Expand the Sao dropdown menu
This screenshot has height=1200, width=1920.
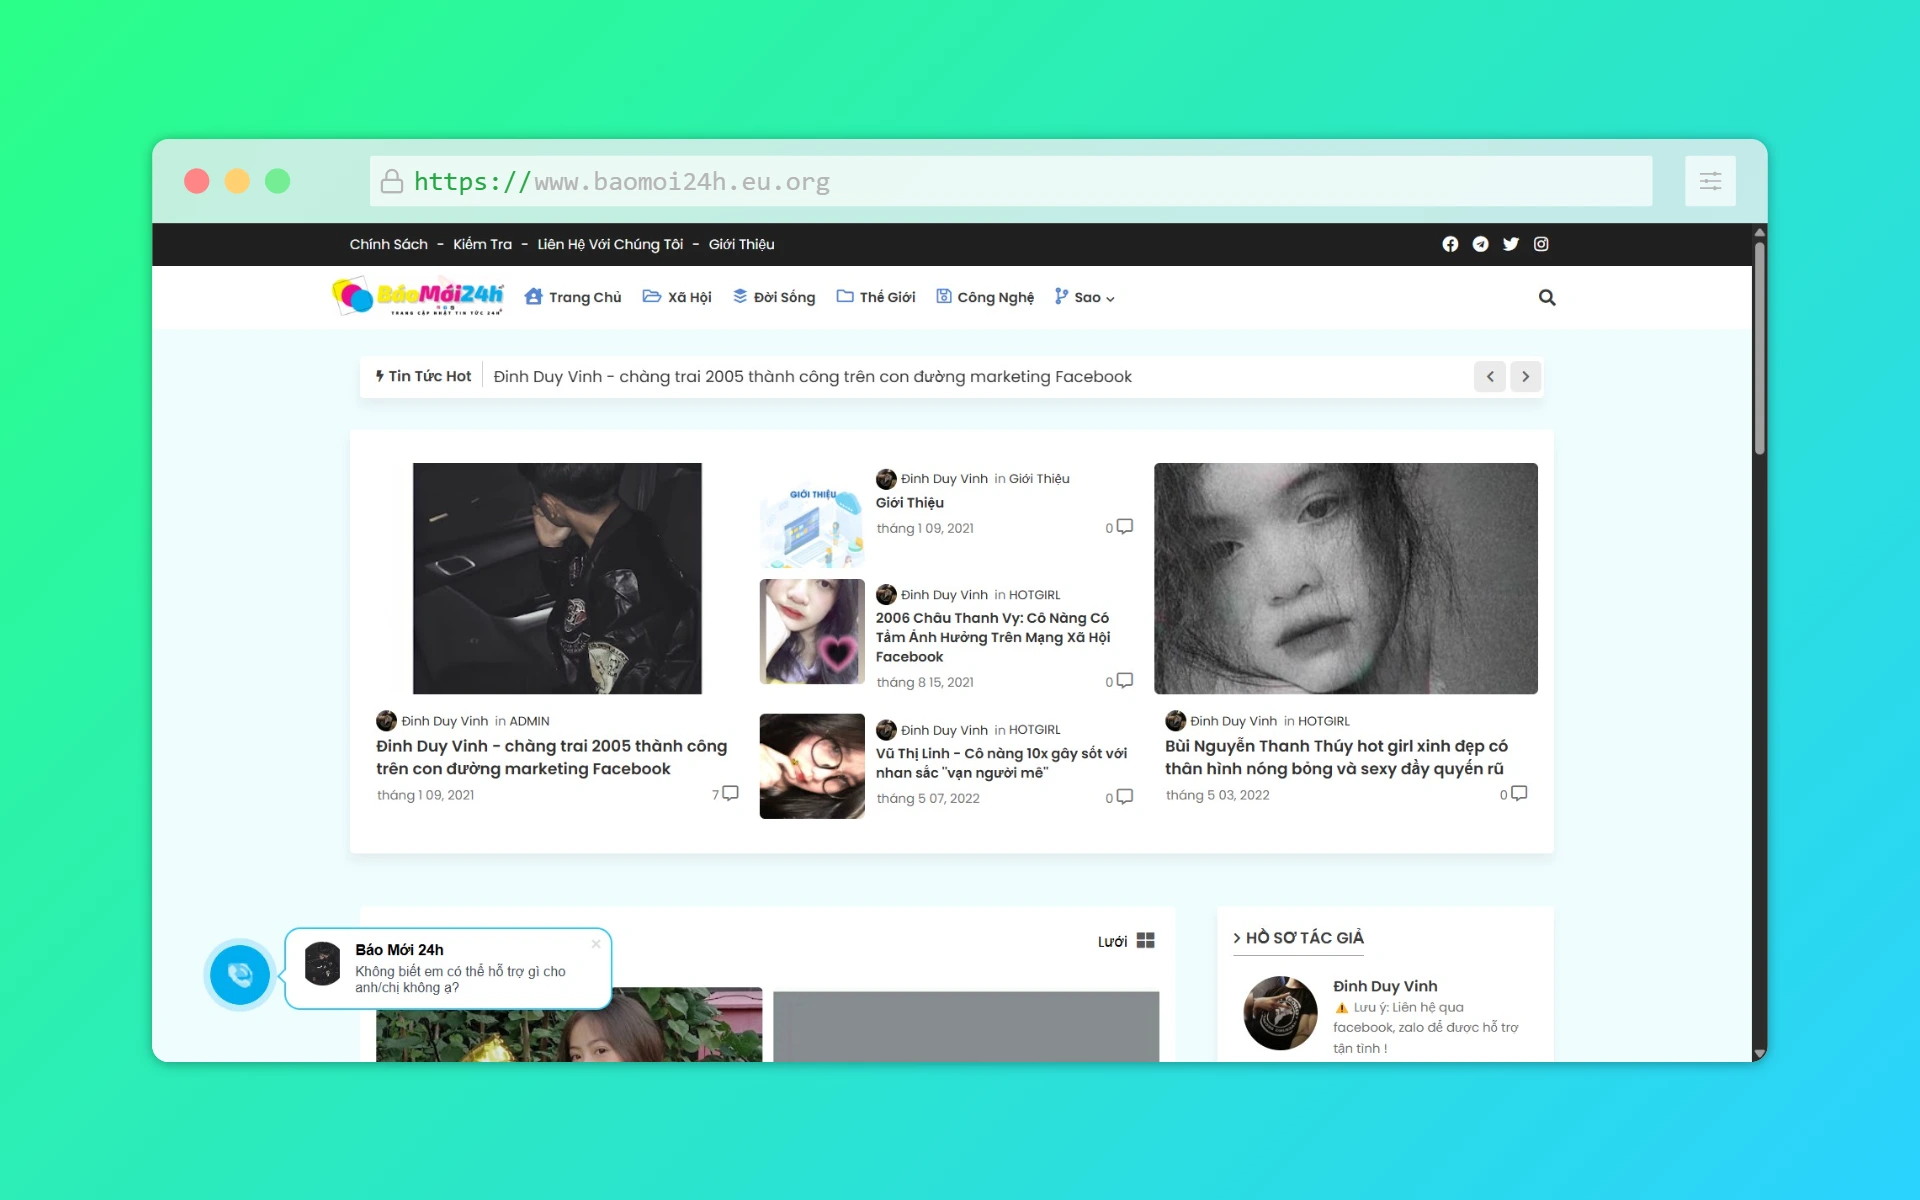pos(1086,297)
